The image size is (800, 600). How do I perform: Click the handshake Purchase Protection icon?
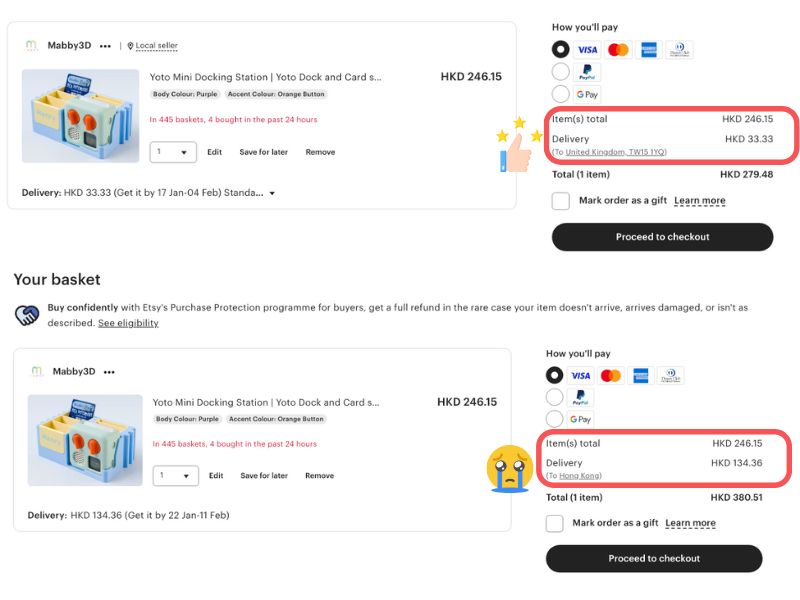tap(27, 315)
